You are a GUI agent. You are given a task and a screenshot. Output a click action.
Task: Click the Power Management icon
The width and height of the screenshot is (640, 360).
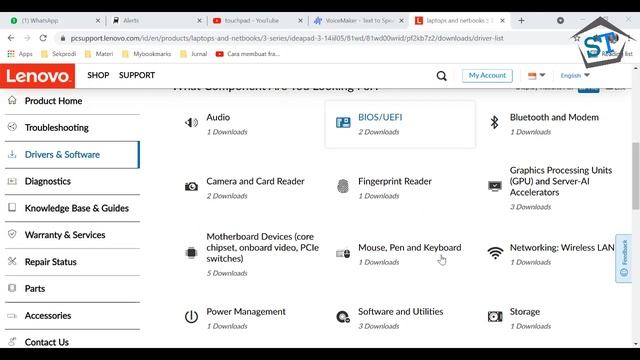[191, 316]
